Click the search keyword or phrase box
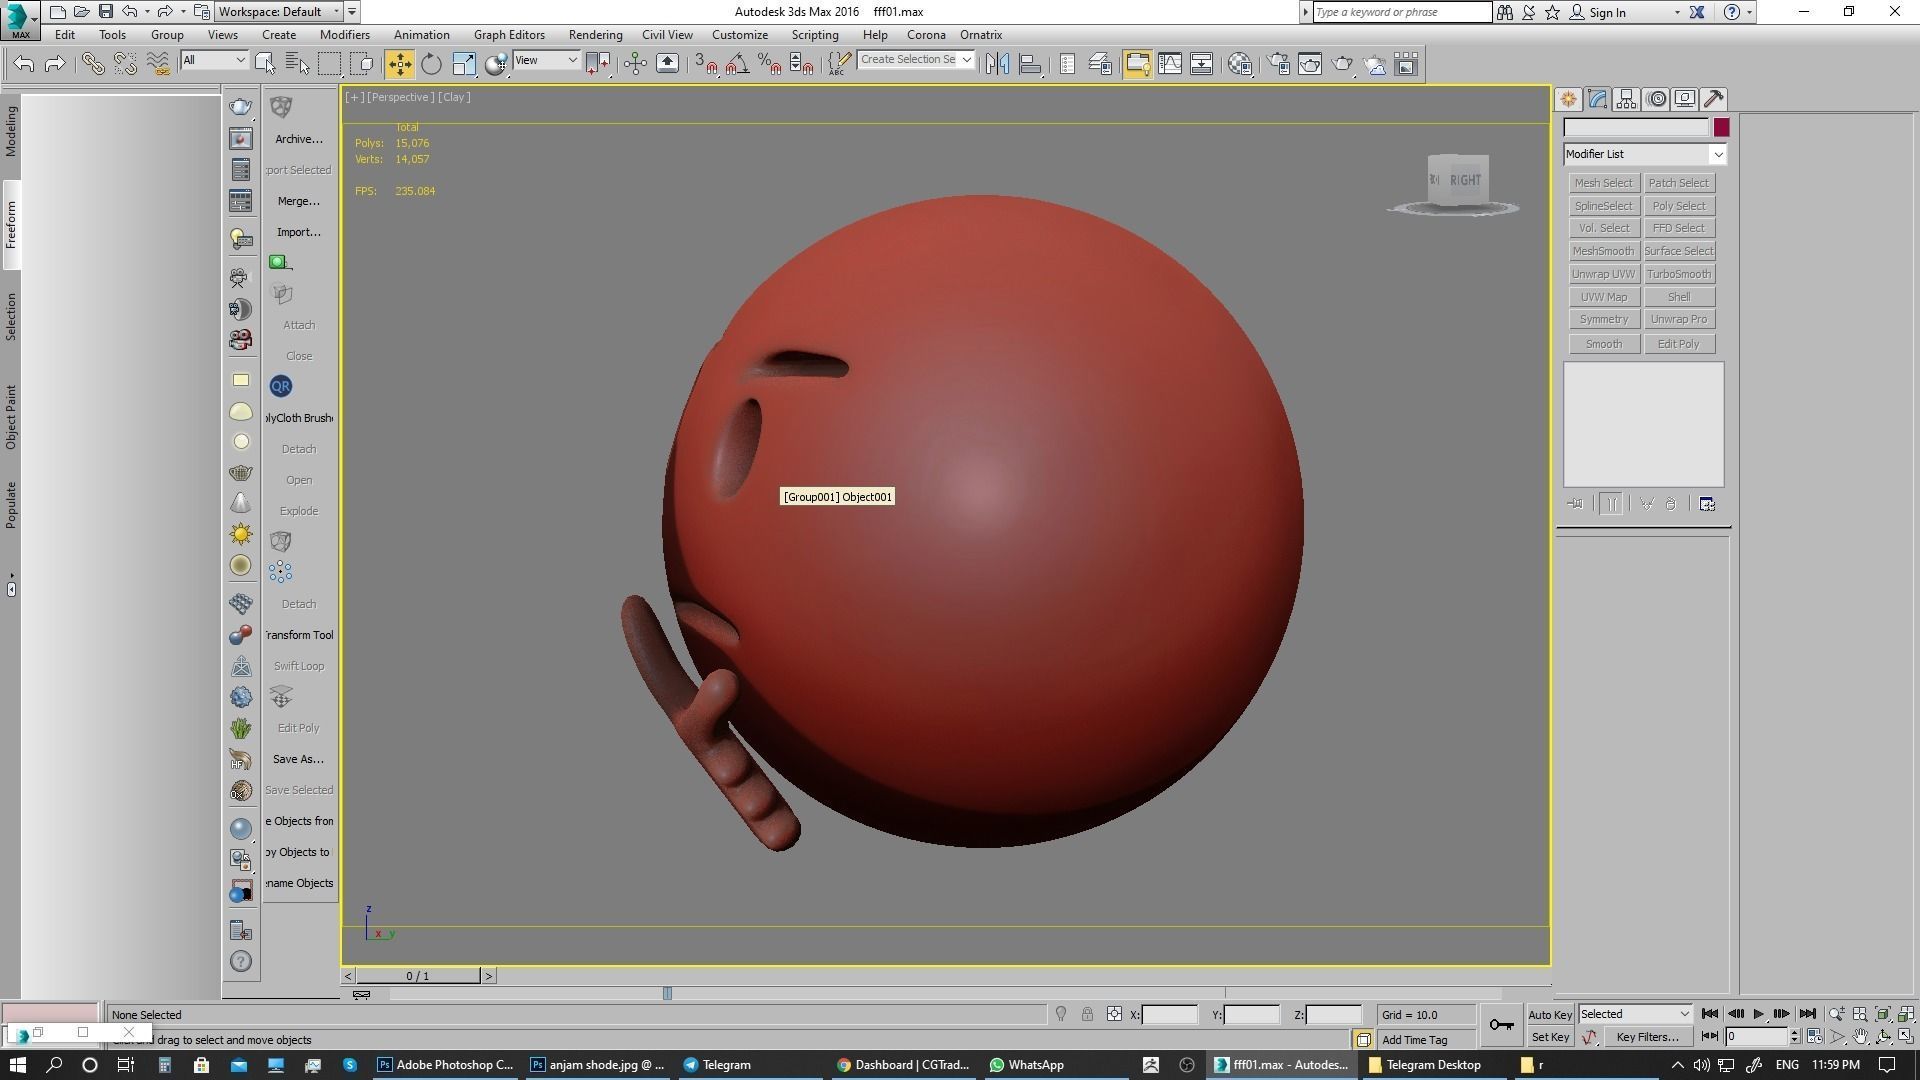Image resolution: width=1920 pixels, height=1080 pixels. (x=1401, y=12)
